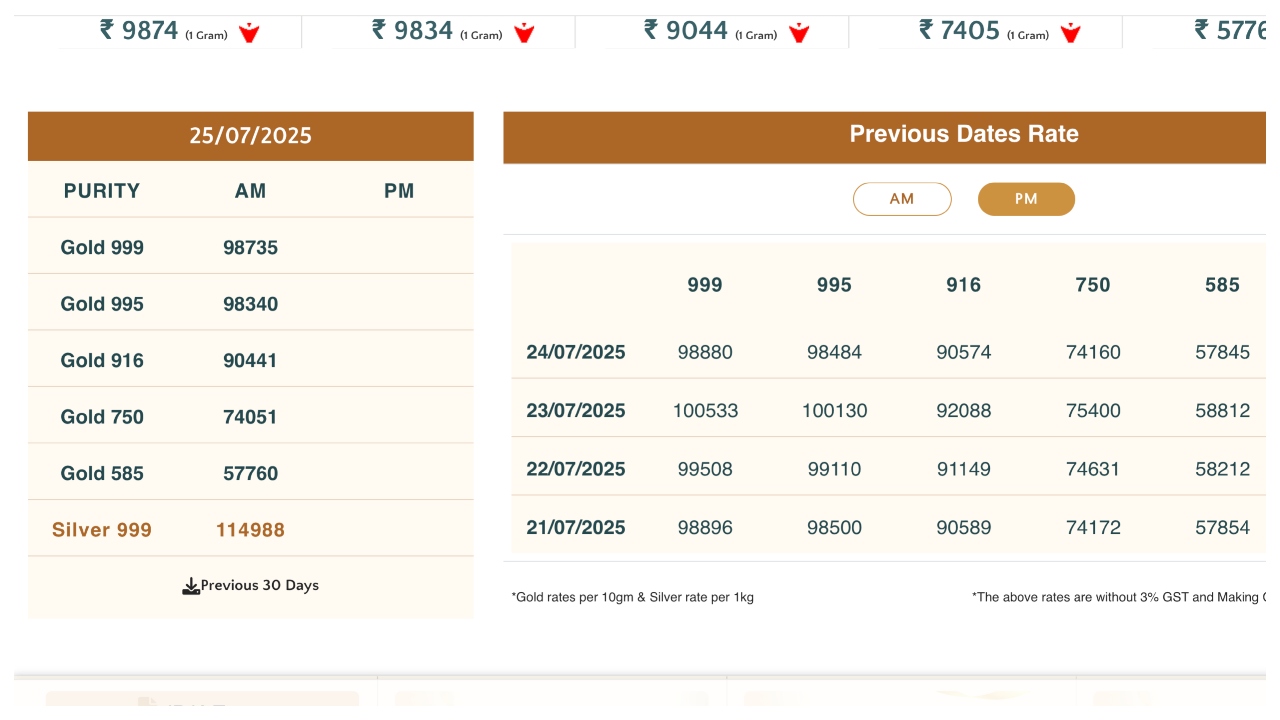Select the Gold 916 AM value 90441

[250, 361]
